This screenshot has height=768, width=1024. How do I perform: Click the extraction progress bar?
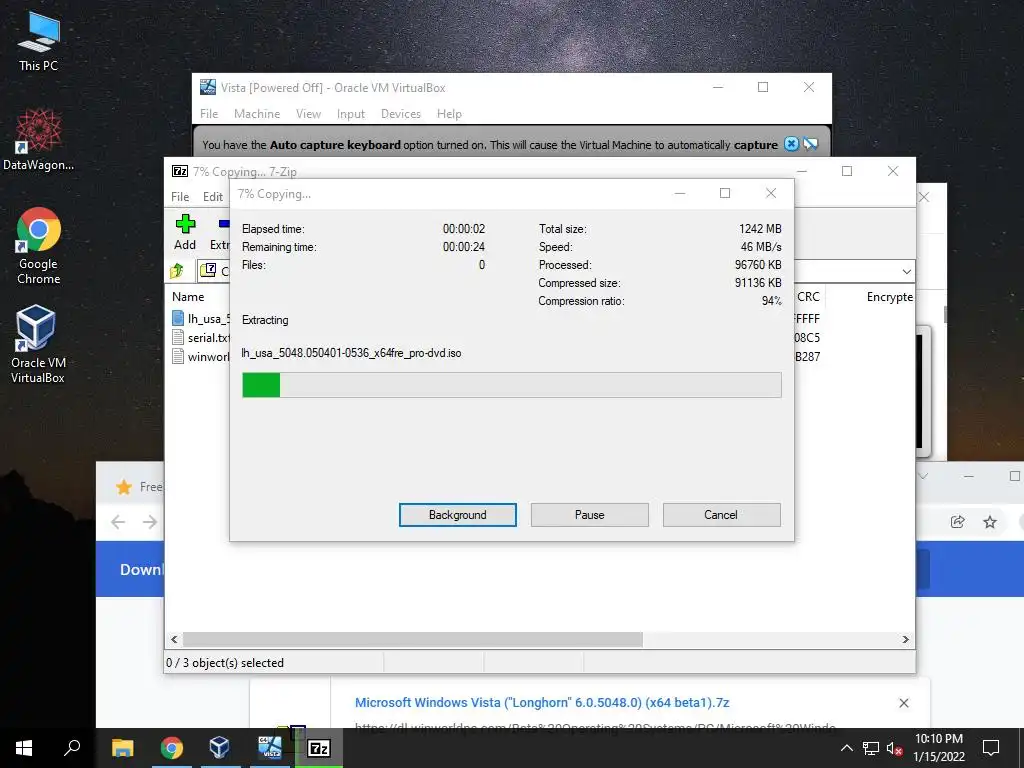(x=512, y=385)
